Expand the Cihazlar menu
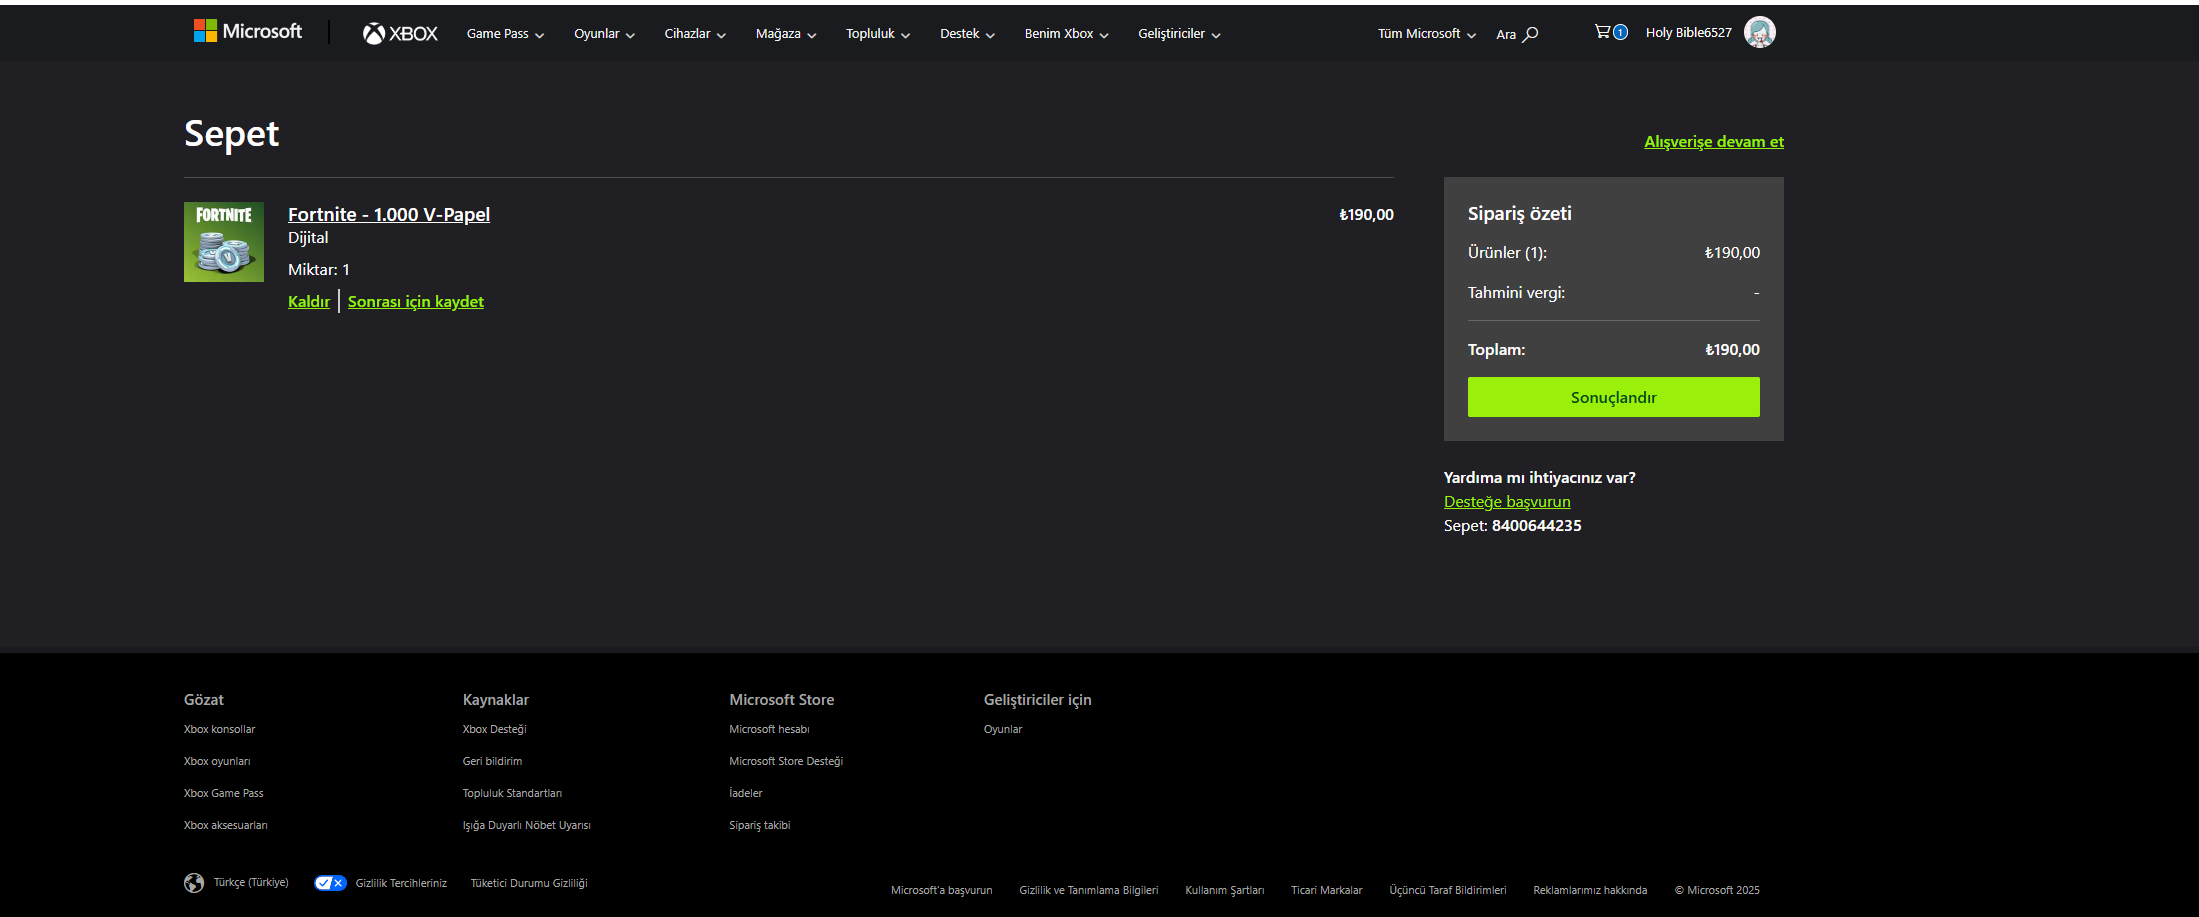Image resolution: width=2199 pixels, height=917 pixels. click(695, 34)
